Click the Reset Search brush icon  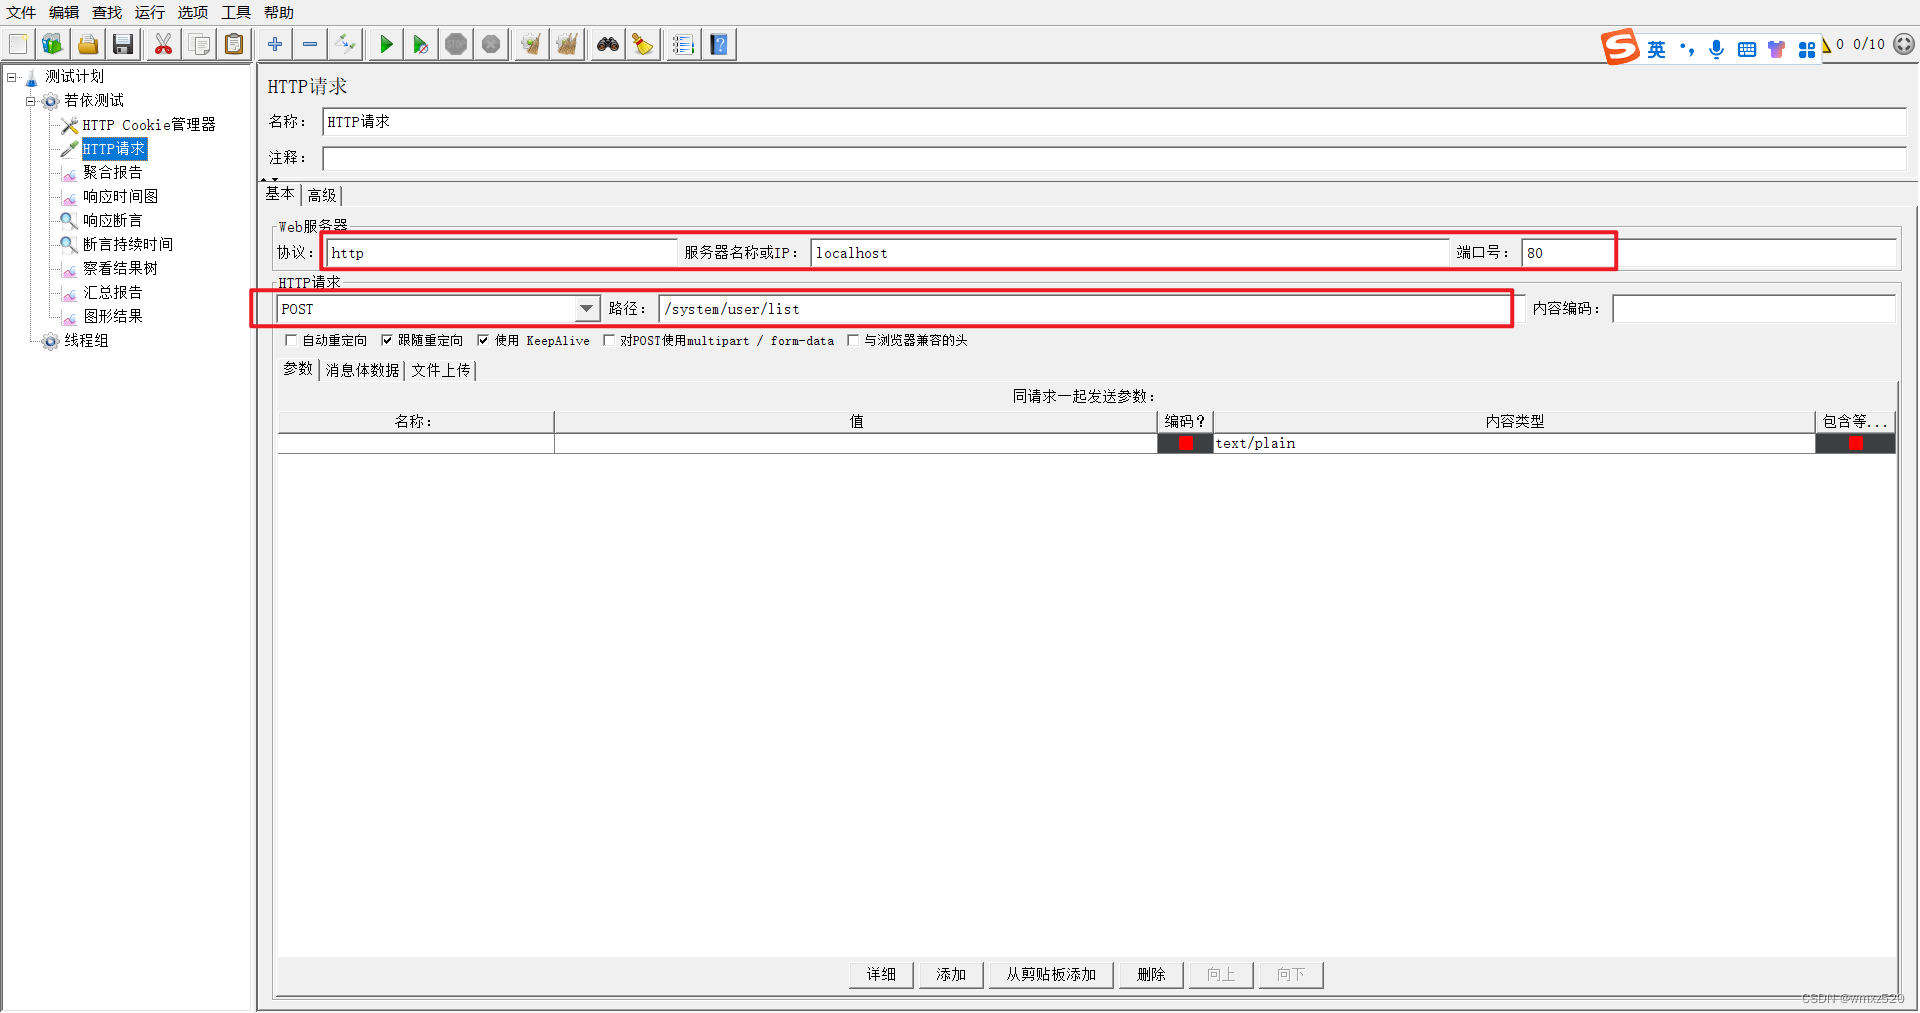(x=643, y=44)
